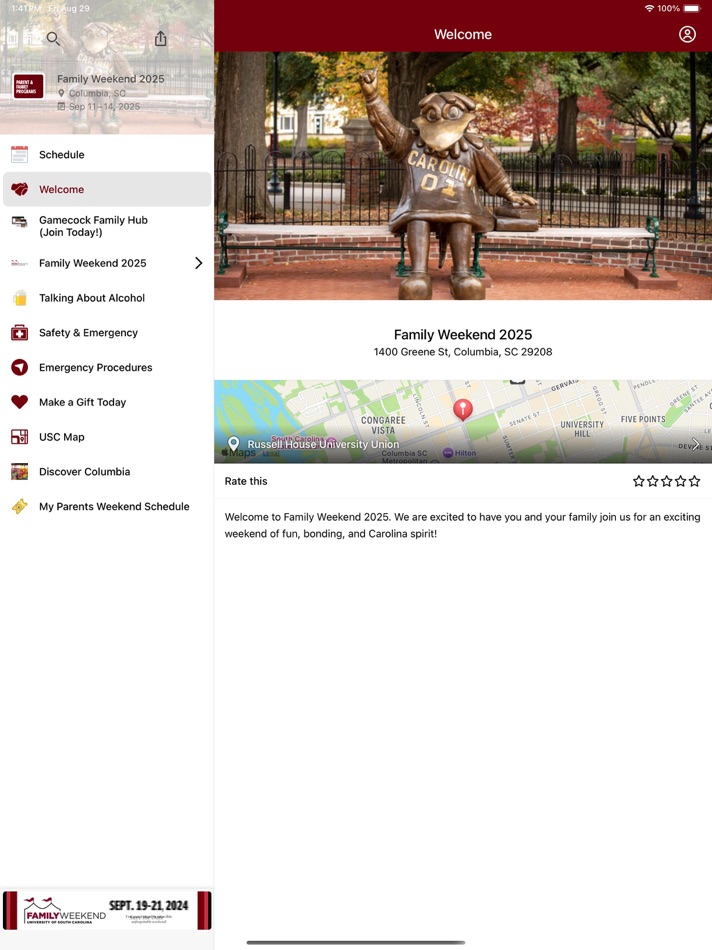712x950 pixels.
Task: Click the red location pin on the map
Action: pyautogui.click(x=463, y=409)
